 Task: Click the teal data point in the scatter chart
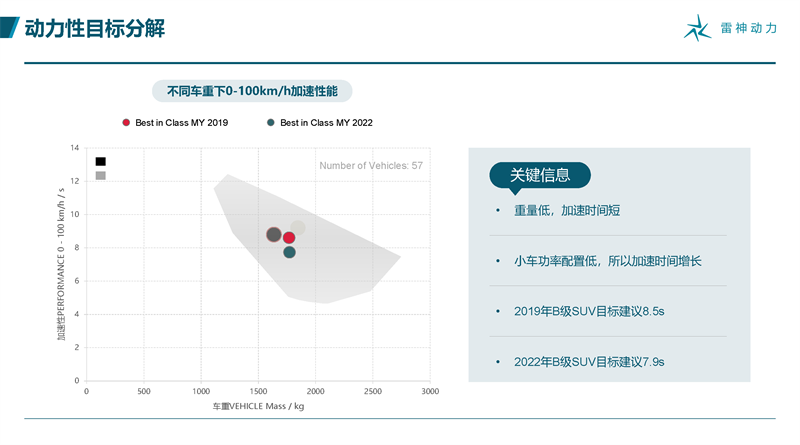click(x=289, y=252)
